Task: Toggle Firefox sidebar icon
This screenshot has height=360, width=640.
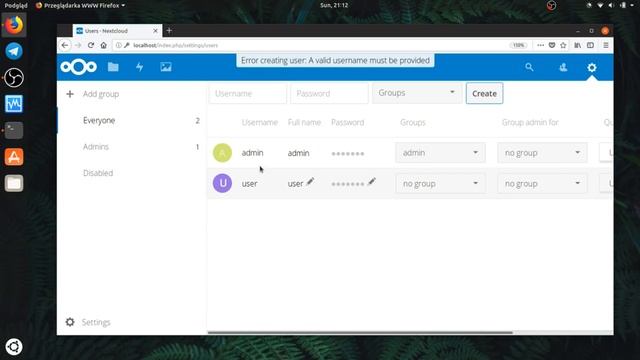Action: click(x=590, y=45)
